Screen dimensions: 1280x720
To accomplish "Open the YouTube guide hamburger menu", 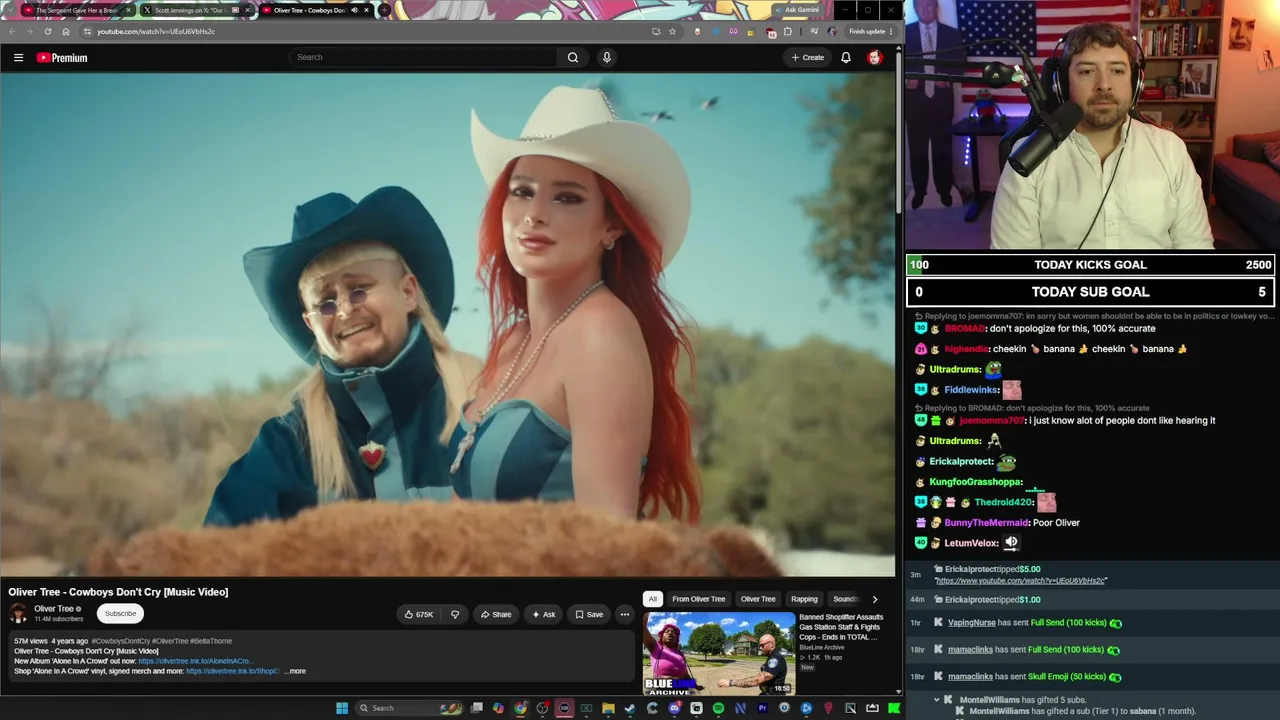I will click(x=18, y=58).
